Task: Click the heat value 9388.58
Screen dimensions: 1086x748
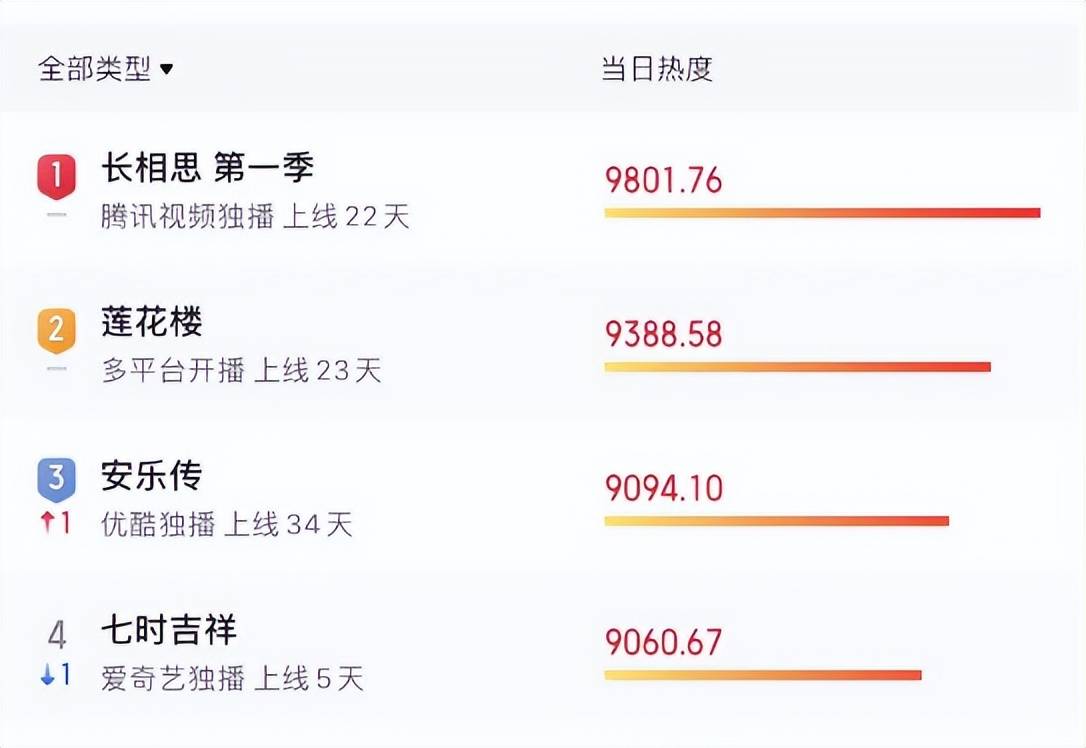Action: click(x=664, y=334)
